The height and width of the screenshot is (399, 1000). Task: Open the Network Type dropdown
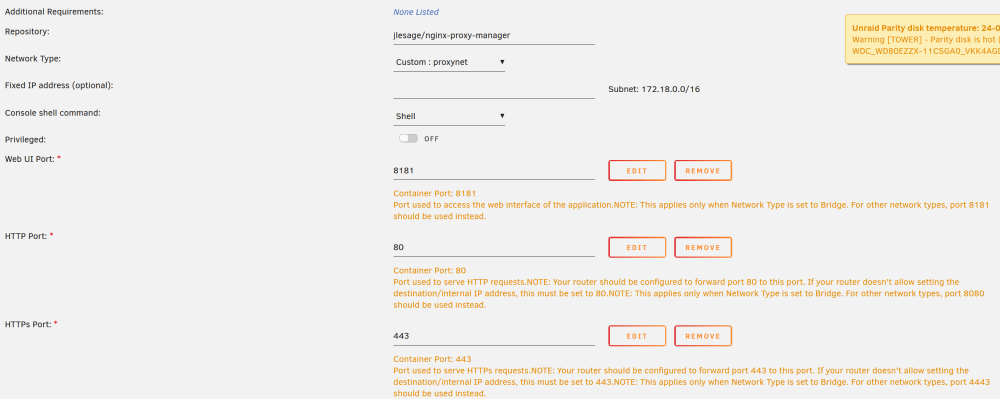(449, 62)
